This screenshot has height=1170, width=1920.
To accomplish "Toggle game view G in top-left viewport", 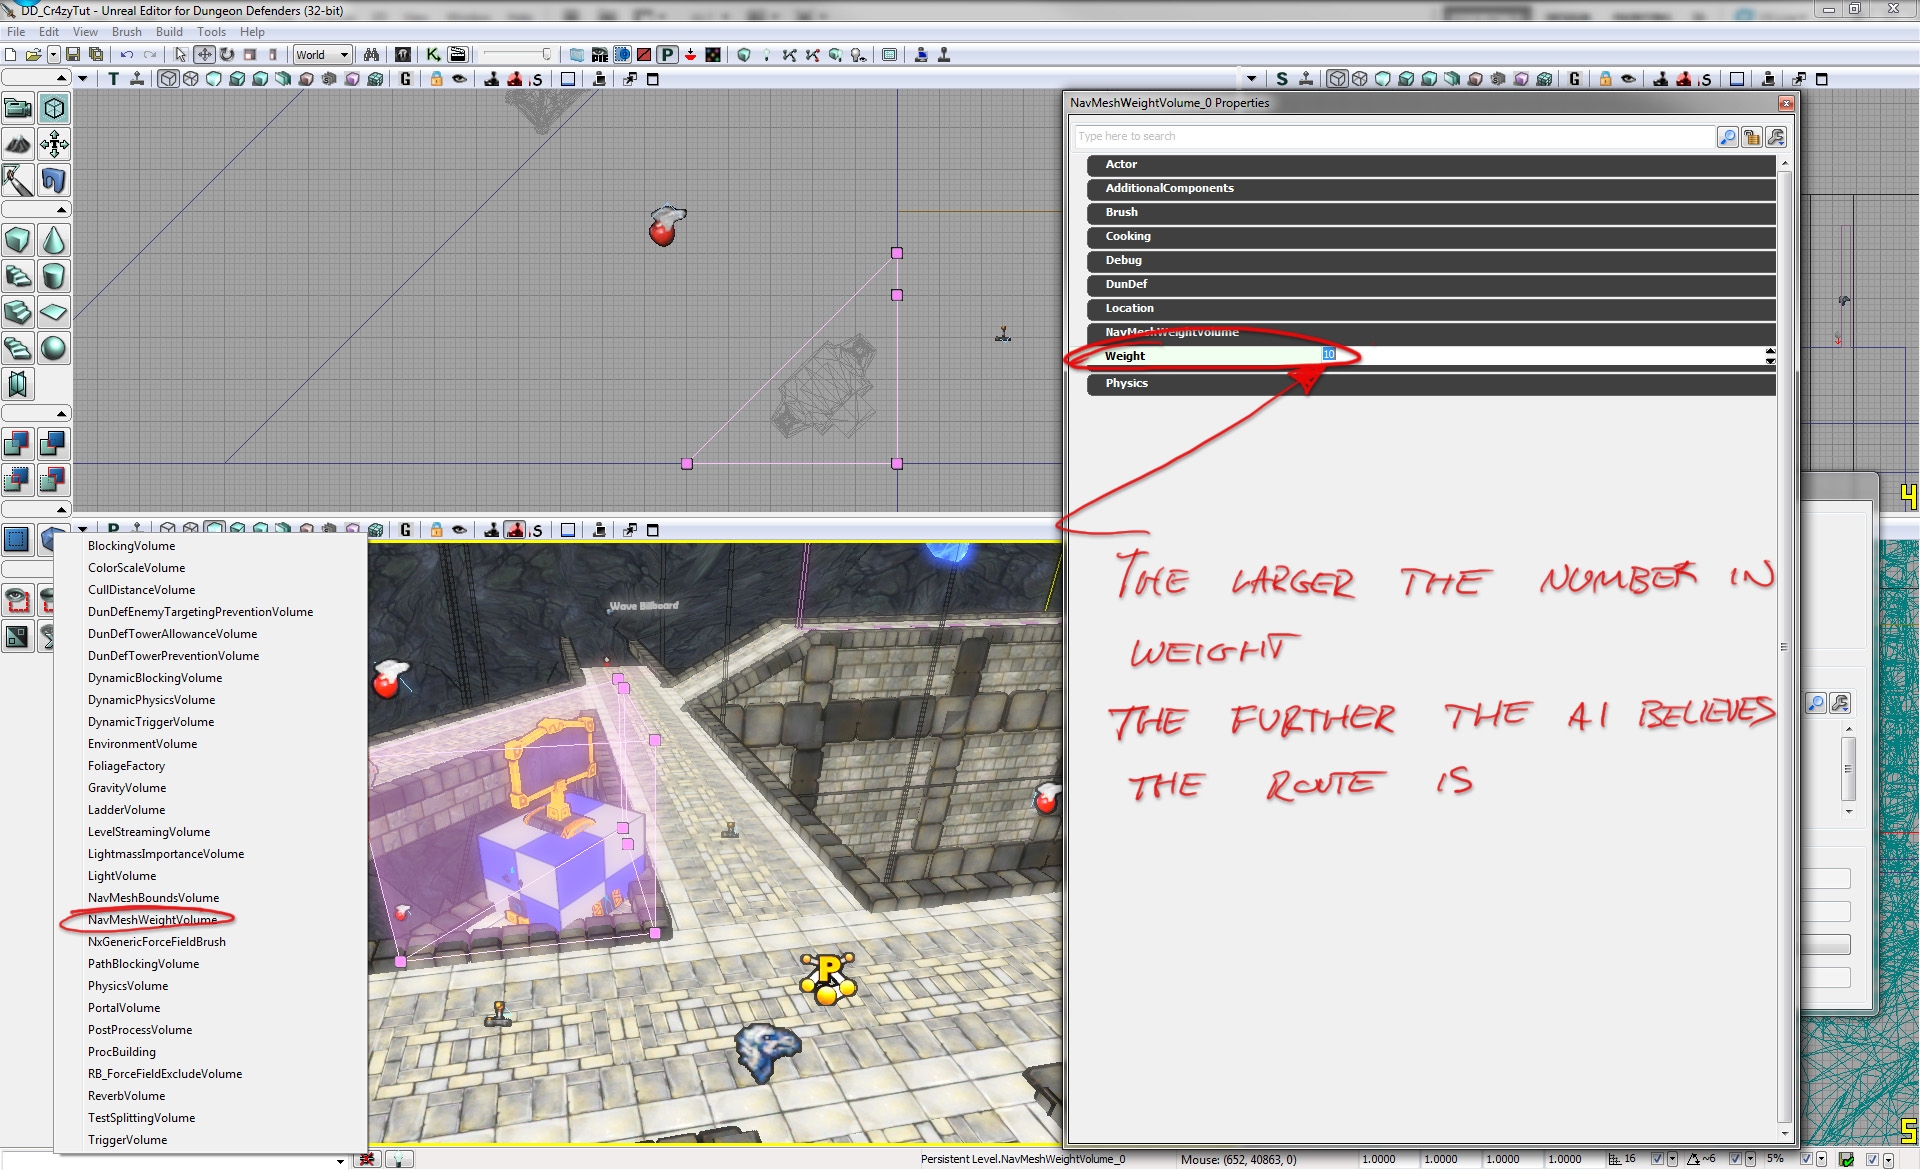I will click(405, 79).
